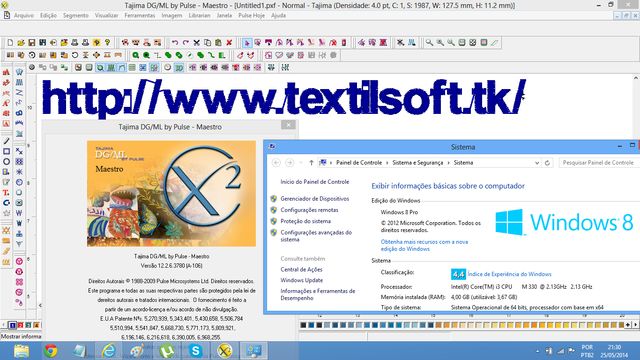The height and width of the screenshot is (360, 640).
Task: Open the Ferramentas menu
Action: 140,16
